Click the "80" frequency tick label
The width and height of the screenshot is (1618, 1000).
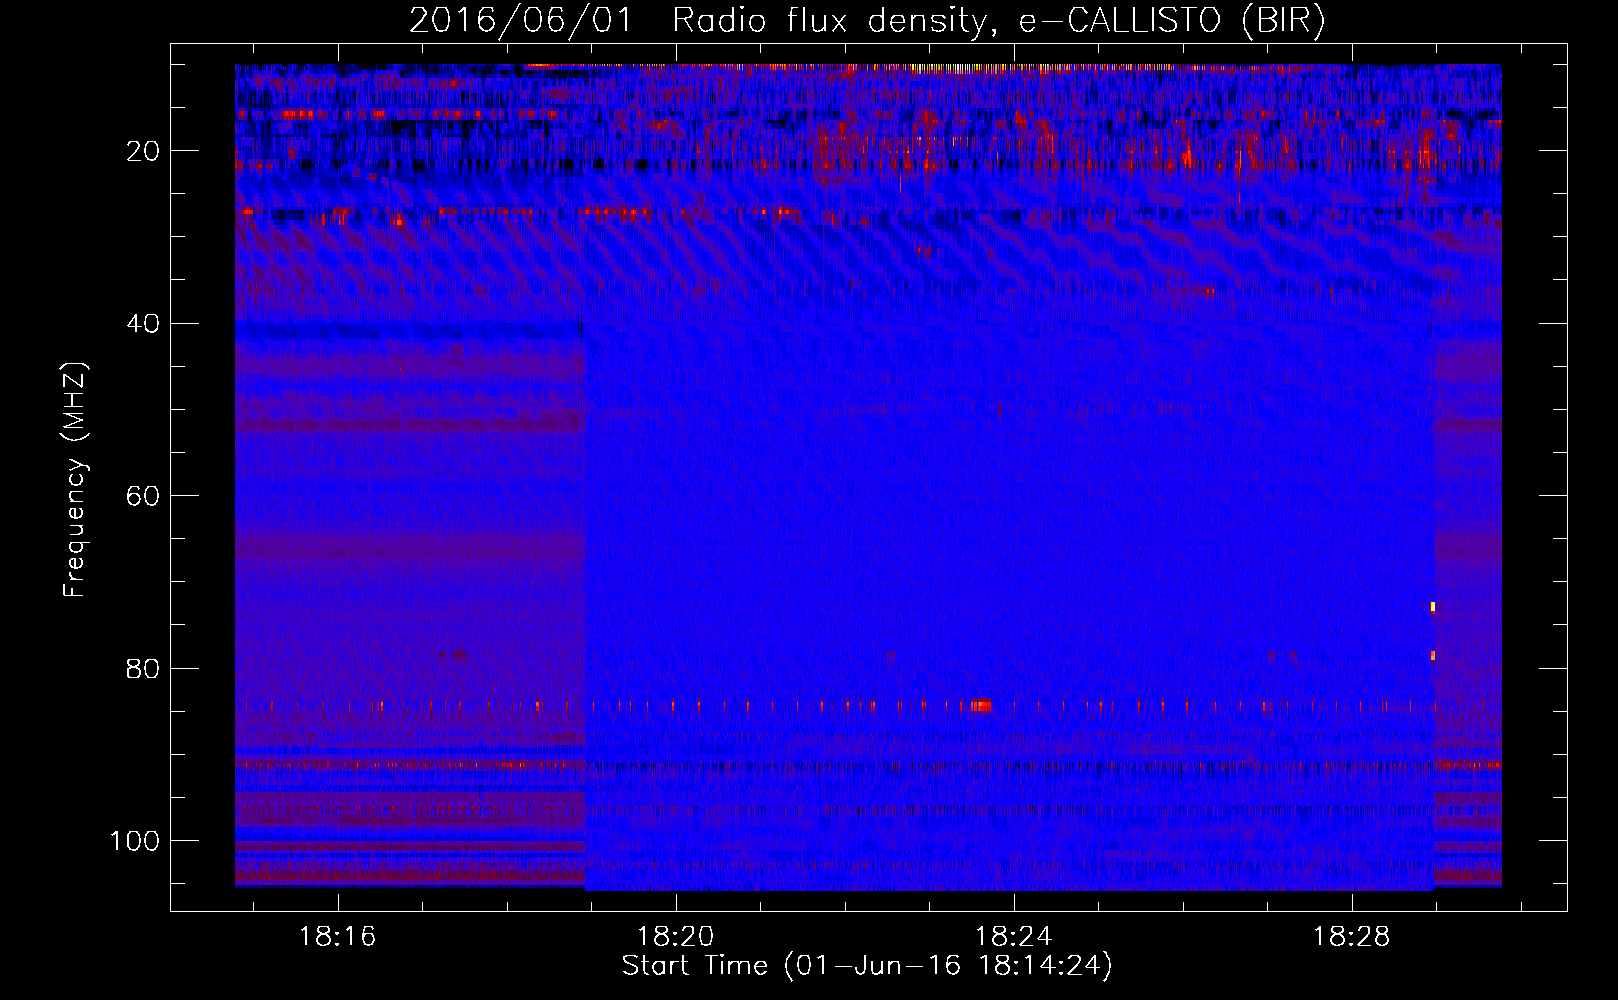point(144,668)
